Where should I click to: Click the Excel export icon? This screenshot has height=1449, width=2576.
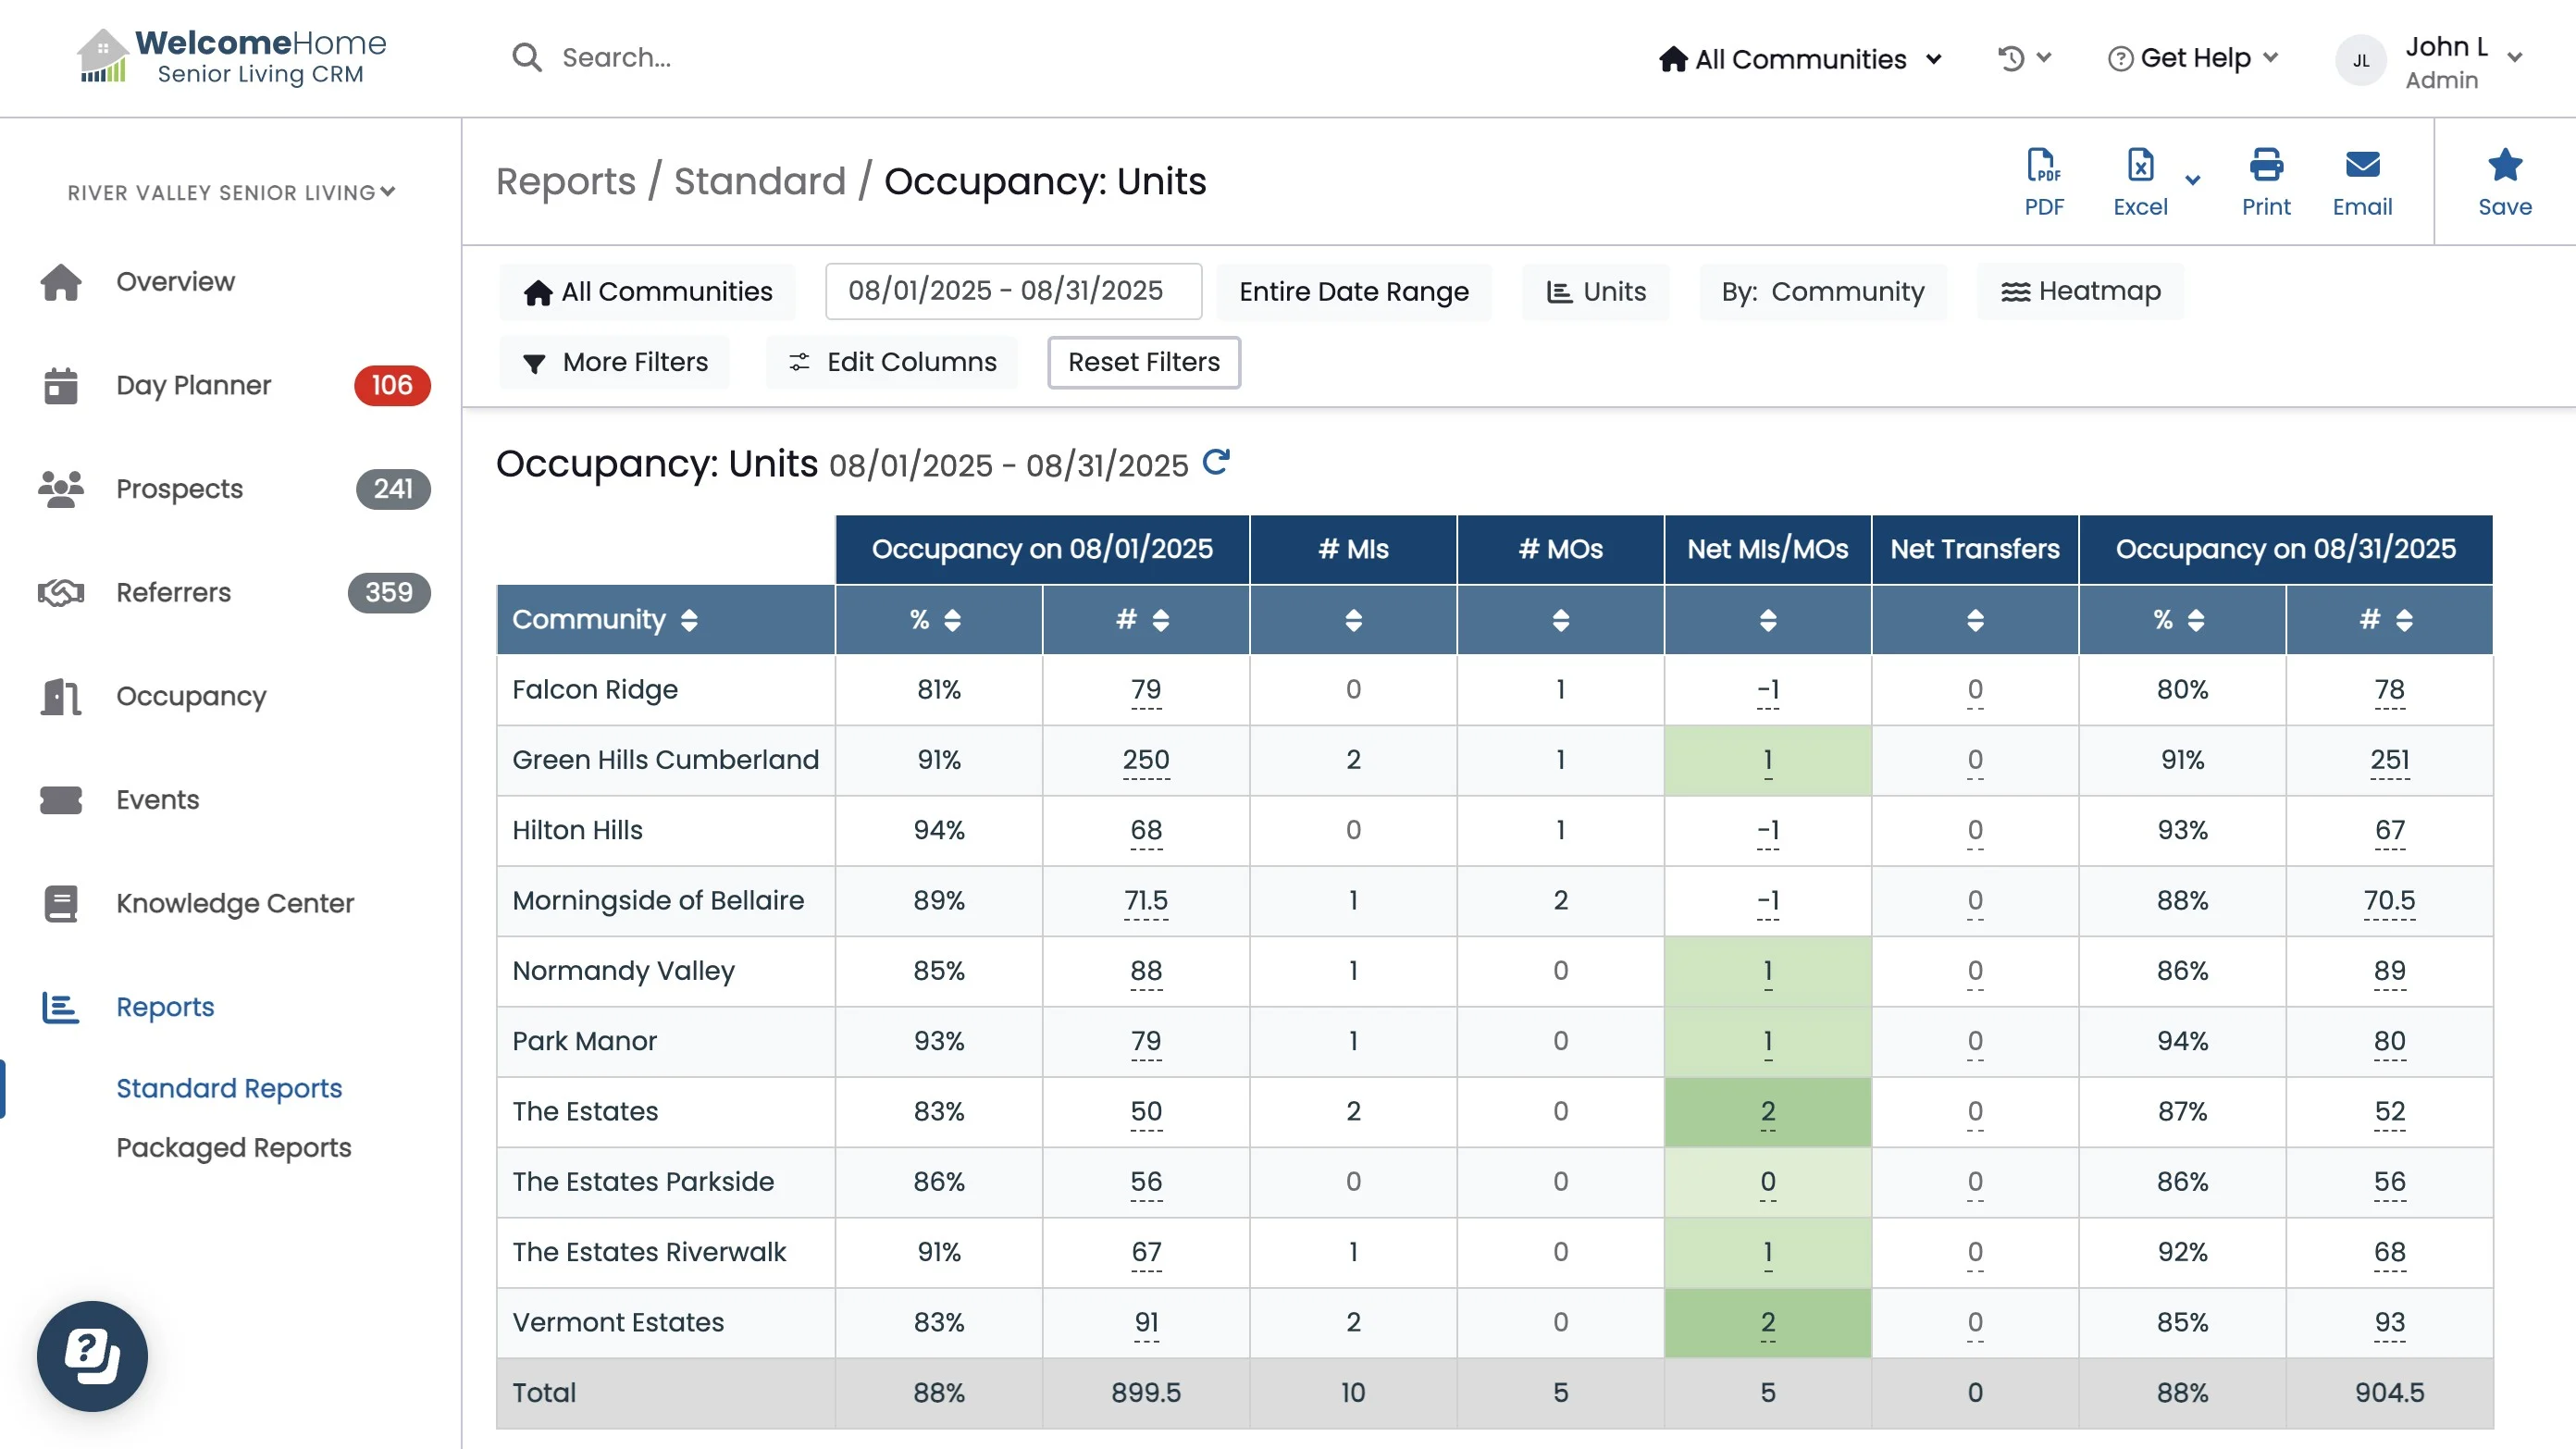[2139, 166]
